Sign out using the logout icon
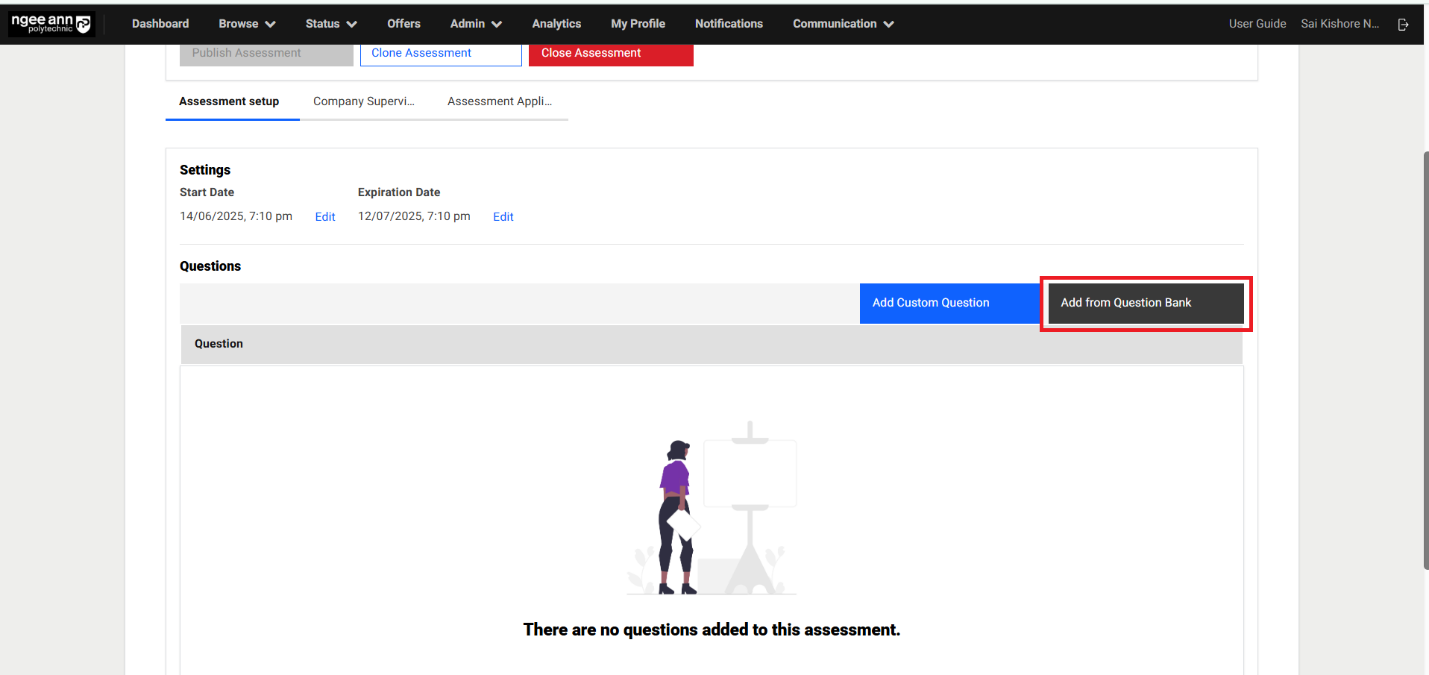 pos(1403,23)
